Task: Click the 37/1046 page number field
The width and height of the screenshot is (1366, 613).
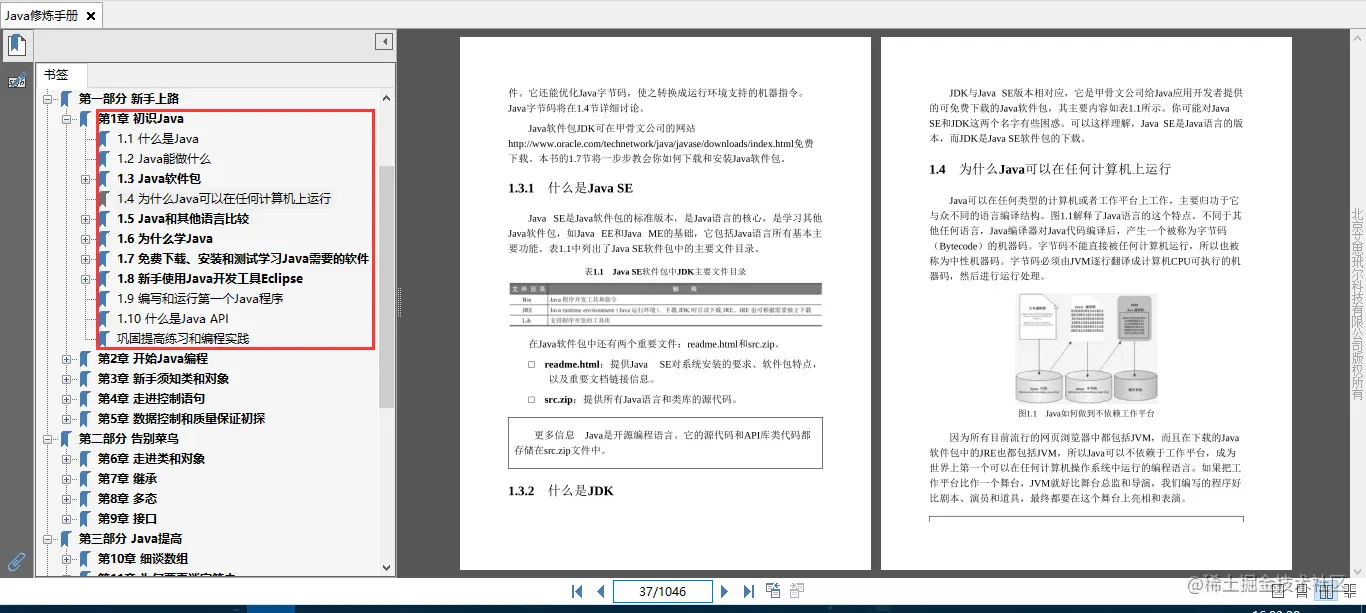Action: coord(662,590)
